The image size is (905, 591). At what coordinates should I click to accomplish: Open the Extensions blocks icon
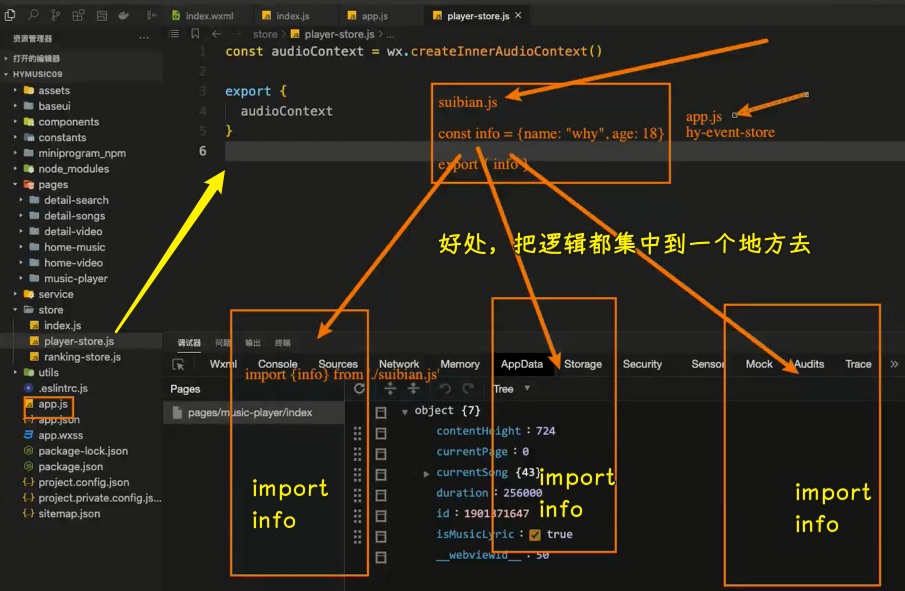pyautogui.click(x=78, y=16)
